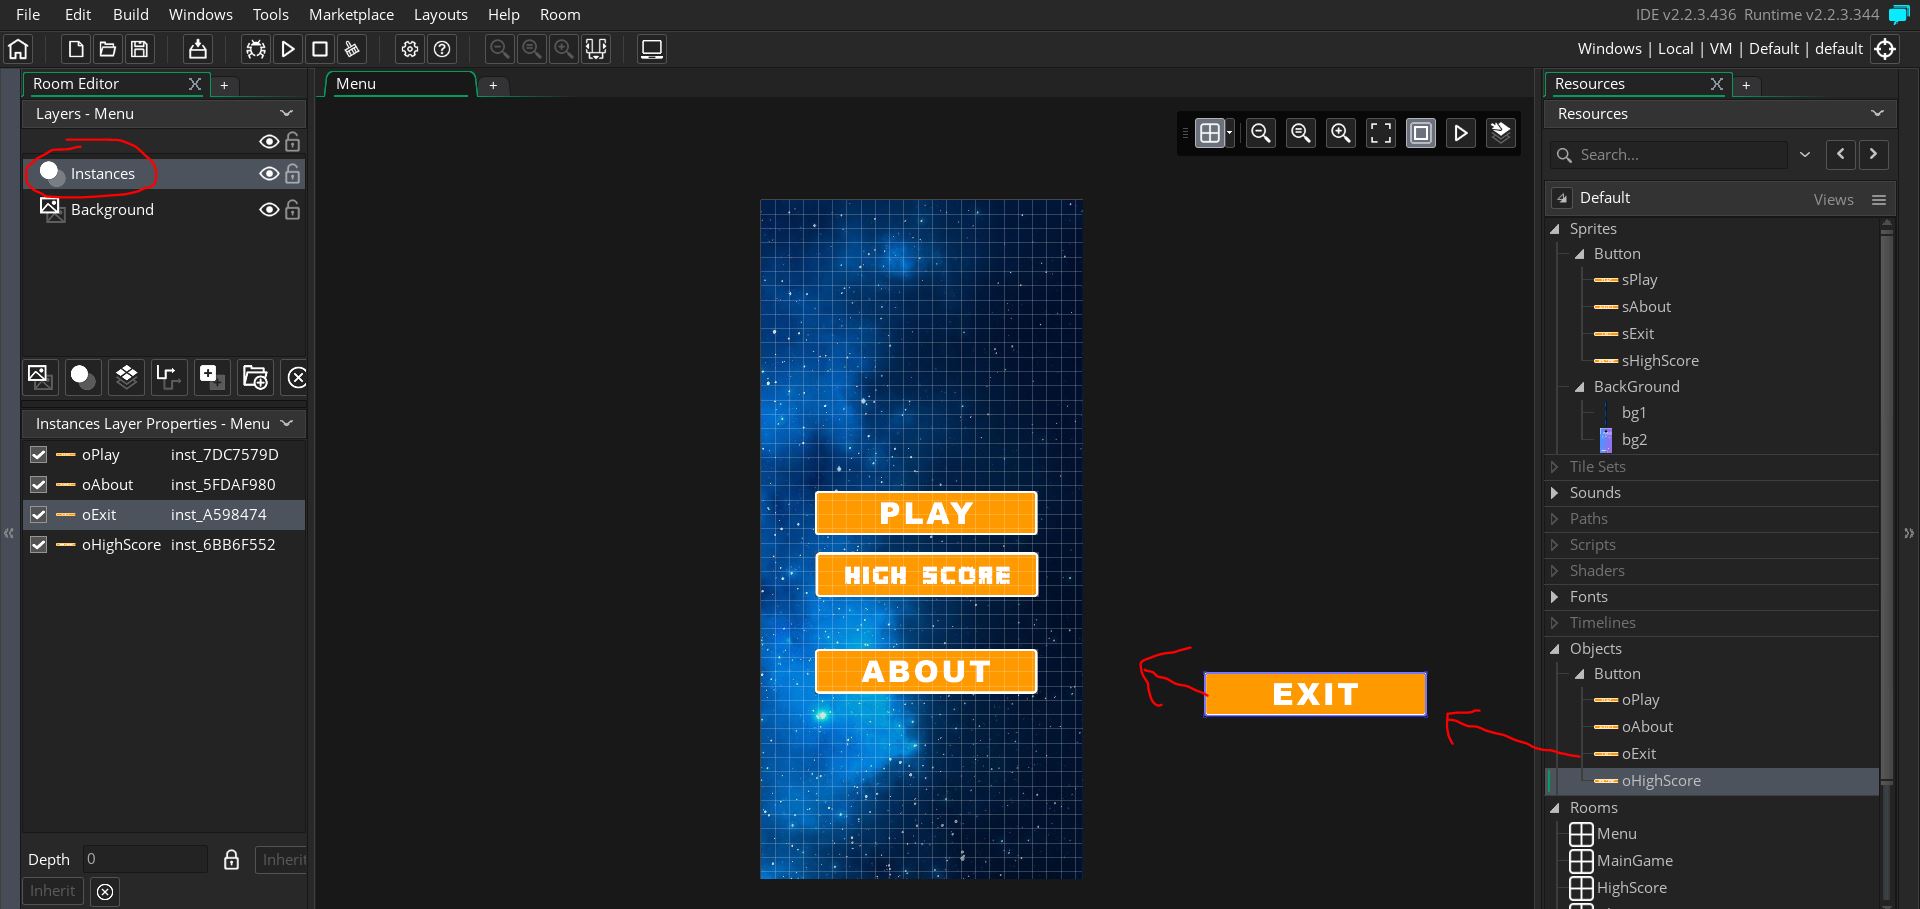The height and width of the screenshot is (909, 1920).
Task: Add a new instances layer
Action: coord(82,377)
